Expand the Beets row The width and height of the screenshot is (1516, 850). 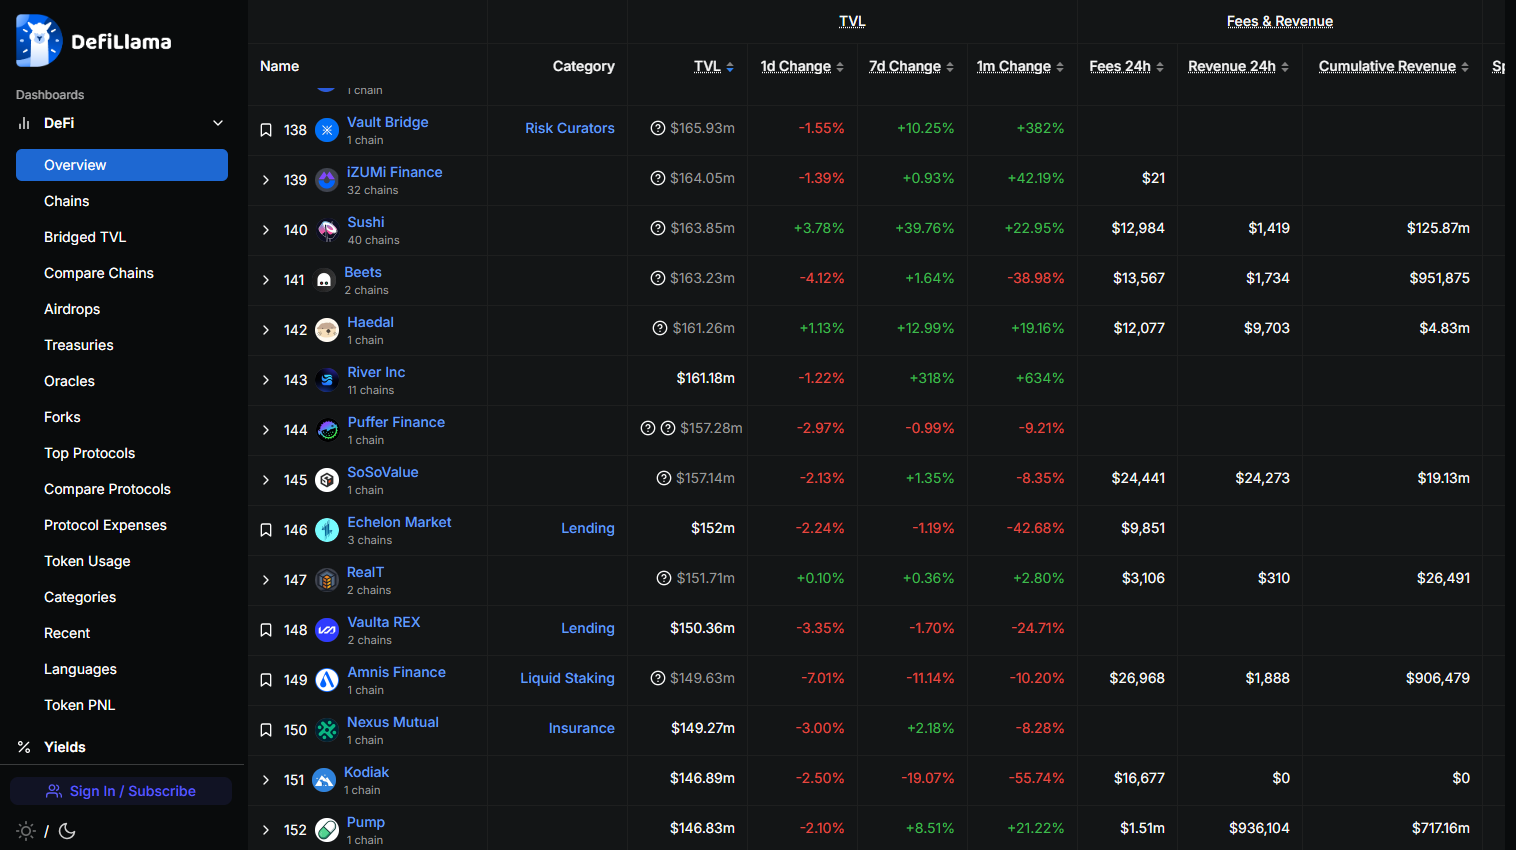[x=266, y=280]
